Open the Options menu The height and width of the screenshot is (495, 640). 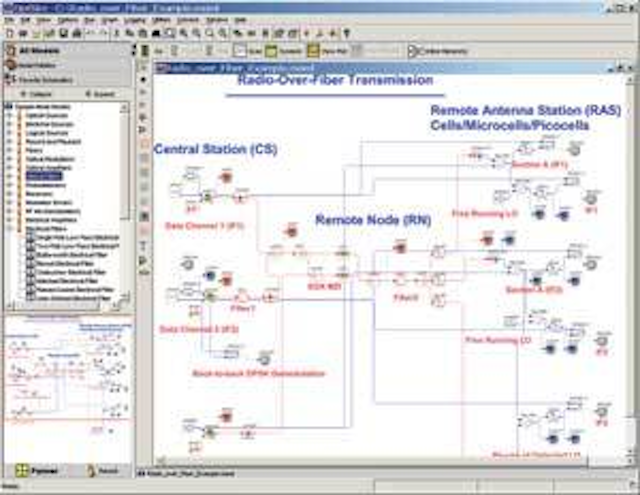click(x=68, y=20)
